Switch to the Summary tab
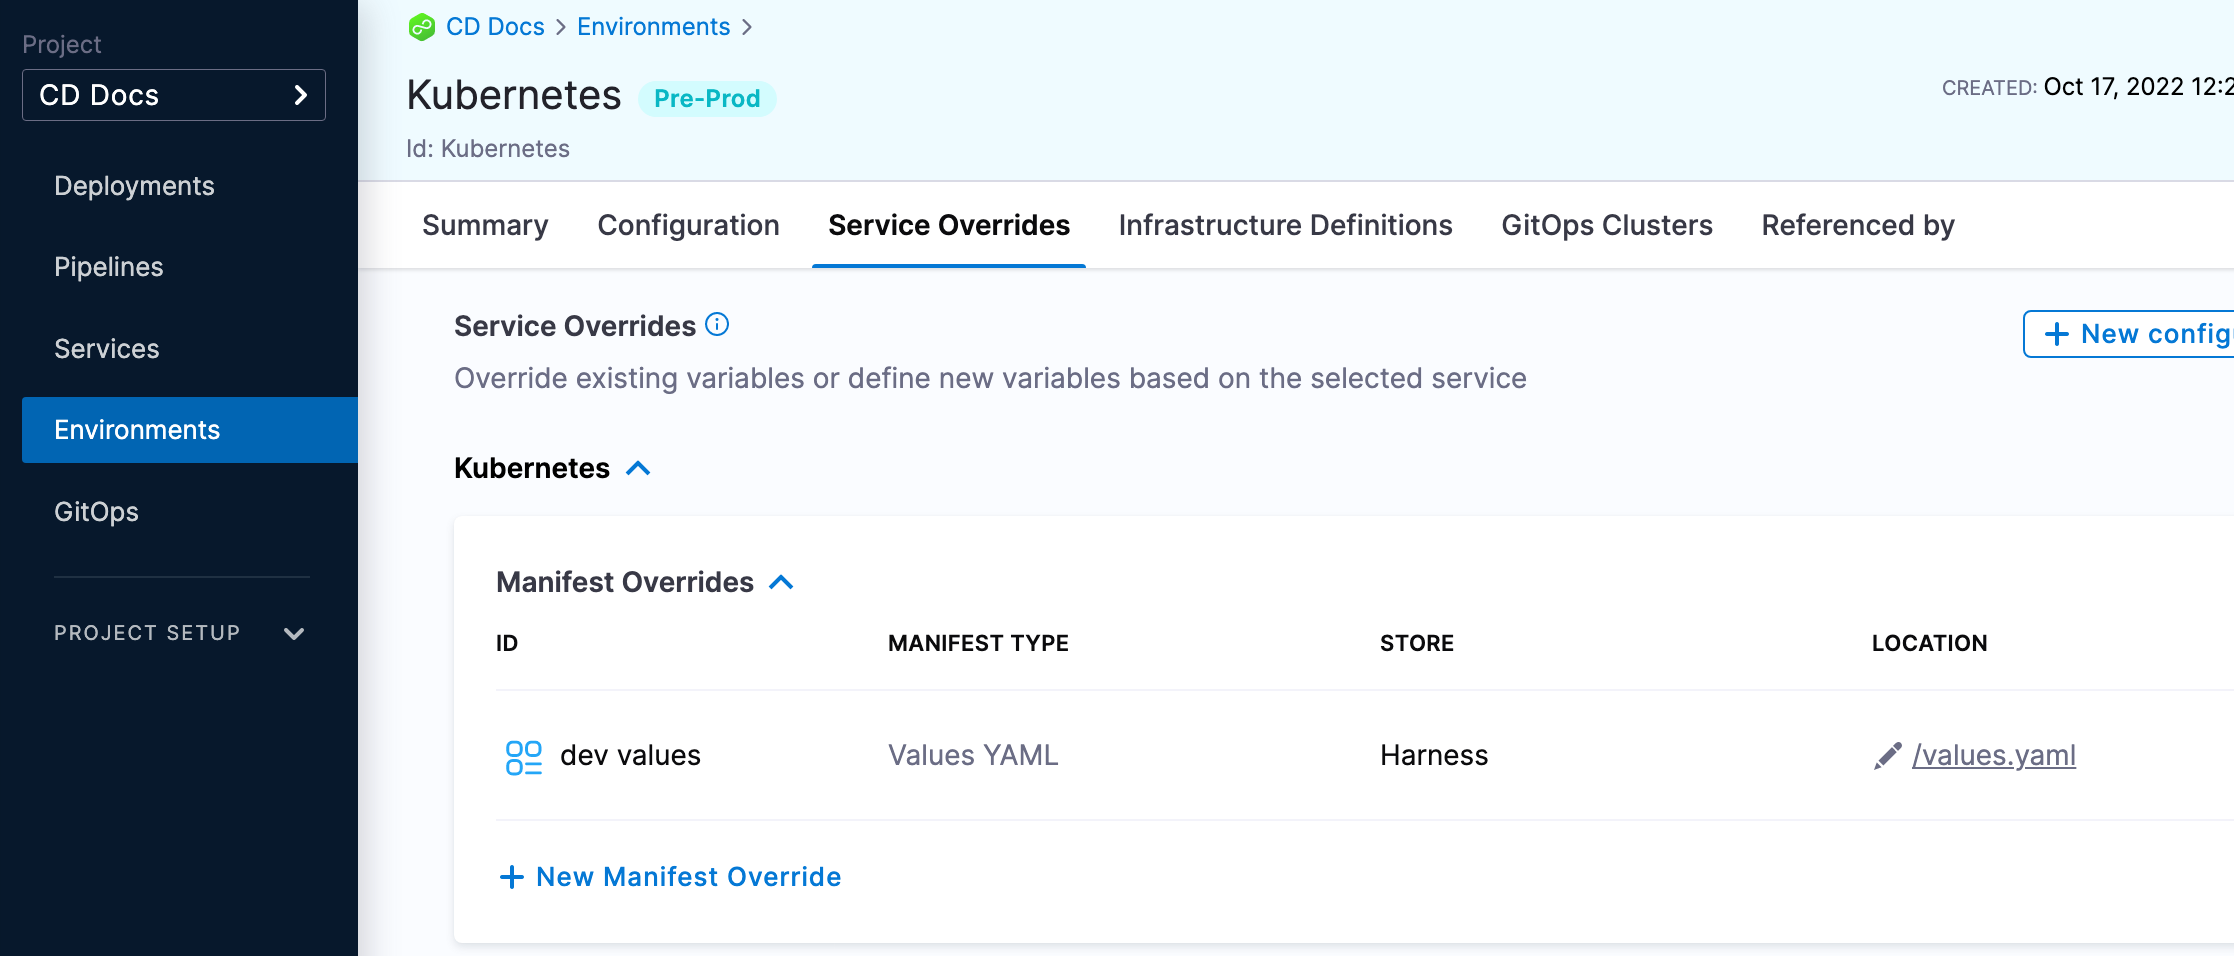 pyautogui.click(x=485, y=225)
